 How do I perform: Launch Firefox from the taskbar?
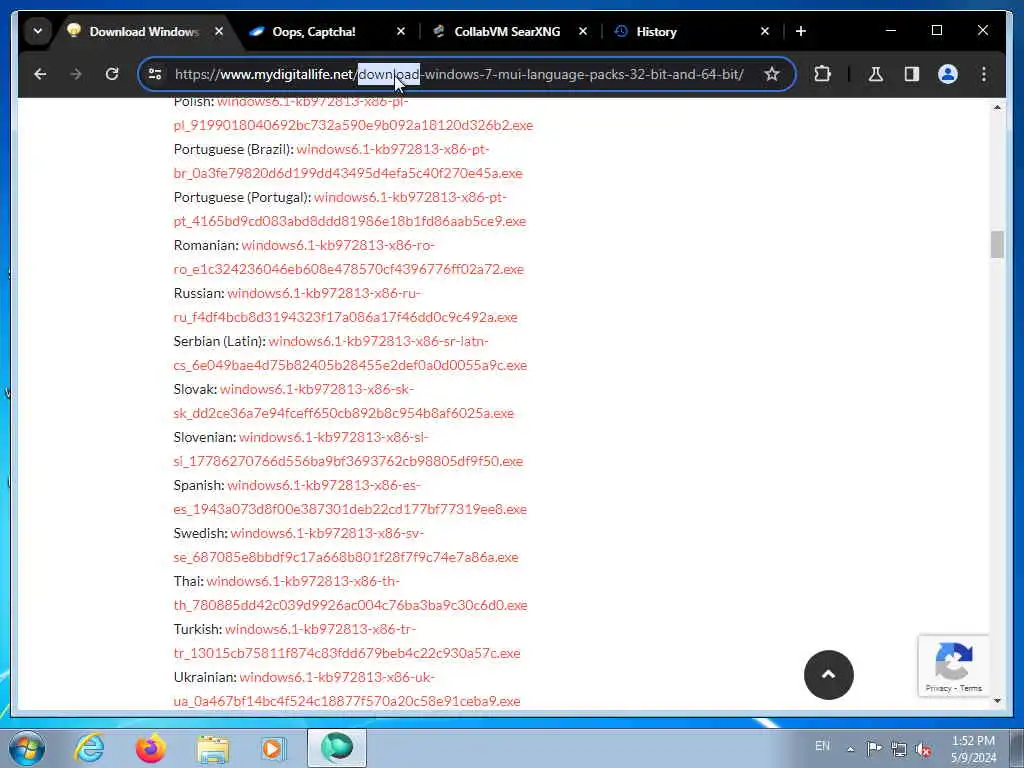[151, 748]
